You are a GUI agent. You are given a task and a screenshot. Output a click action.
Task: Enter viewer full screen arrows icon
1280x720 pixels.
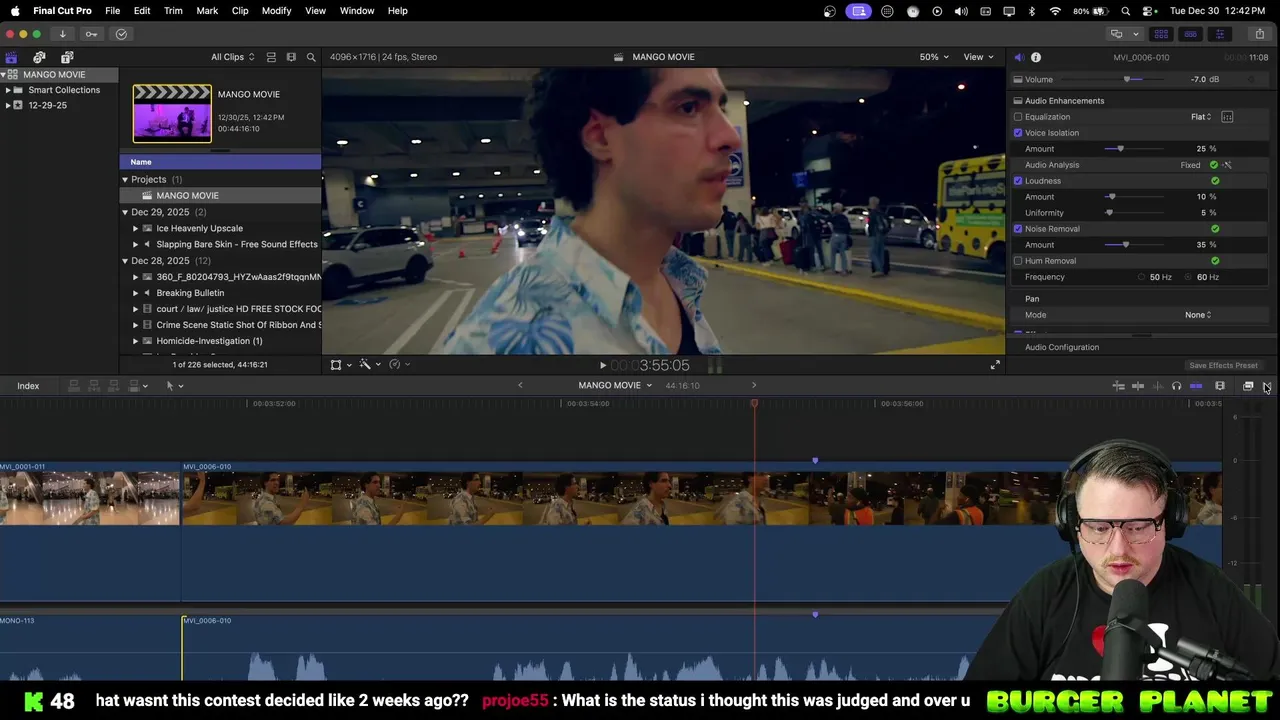(995, 365)
